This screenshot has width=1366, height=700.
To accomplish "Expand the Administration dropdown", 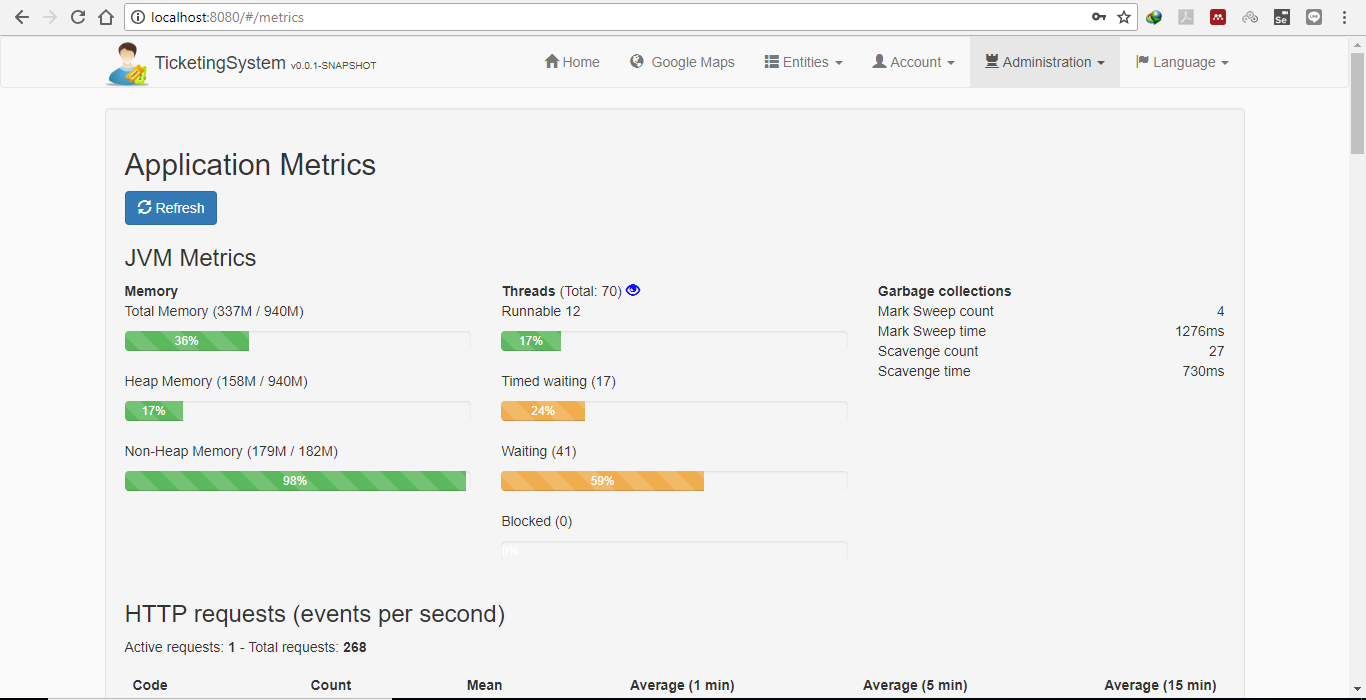I will pos(1045,62).
